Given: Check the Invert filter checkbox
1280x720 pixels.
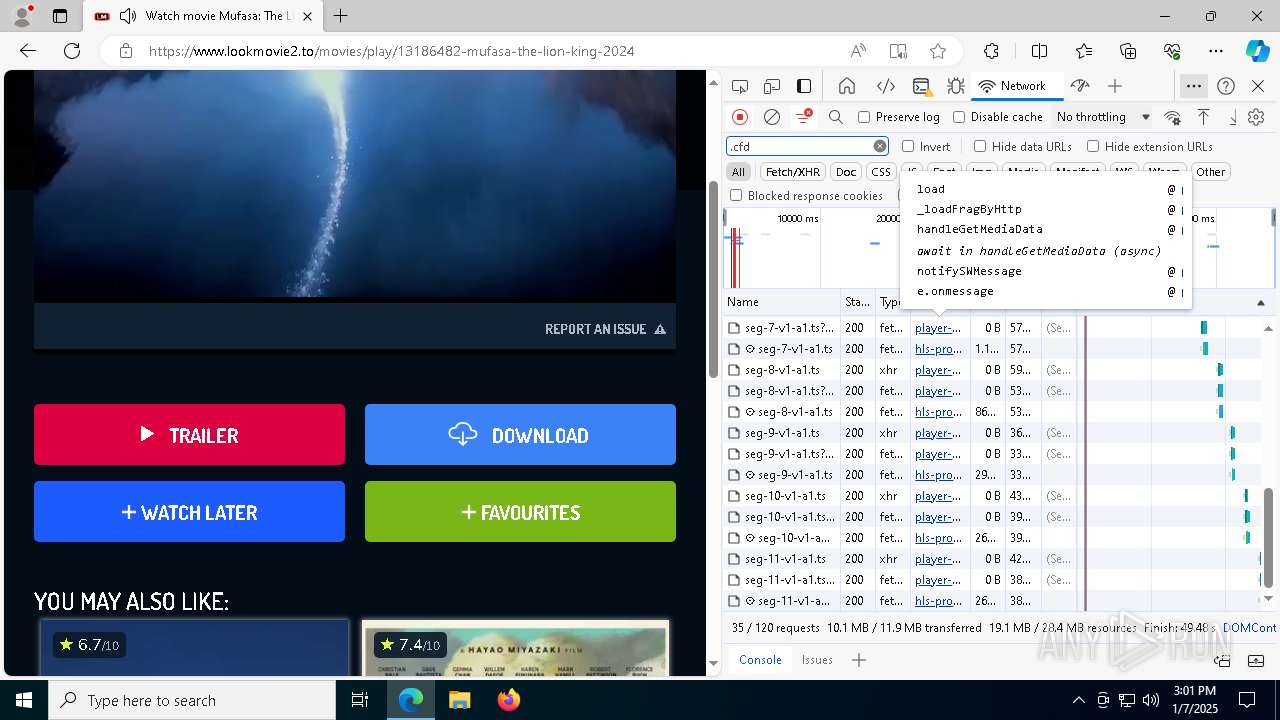Looking at the screenshot, I should click(x=908, y=146).
